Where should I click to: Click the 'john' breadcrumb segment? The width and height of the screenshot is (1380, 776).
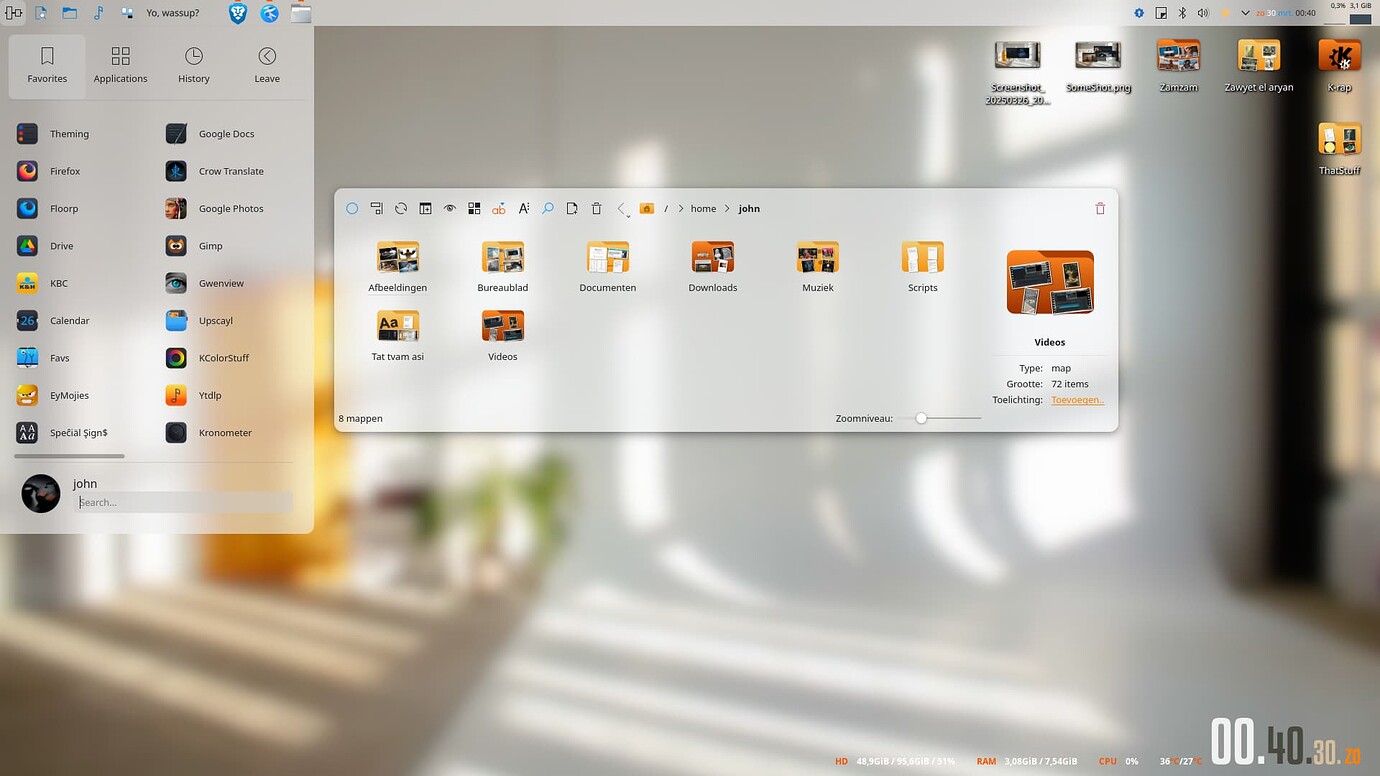click(x=749, y=208)
